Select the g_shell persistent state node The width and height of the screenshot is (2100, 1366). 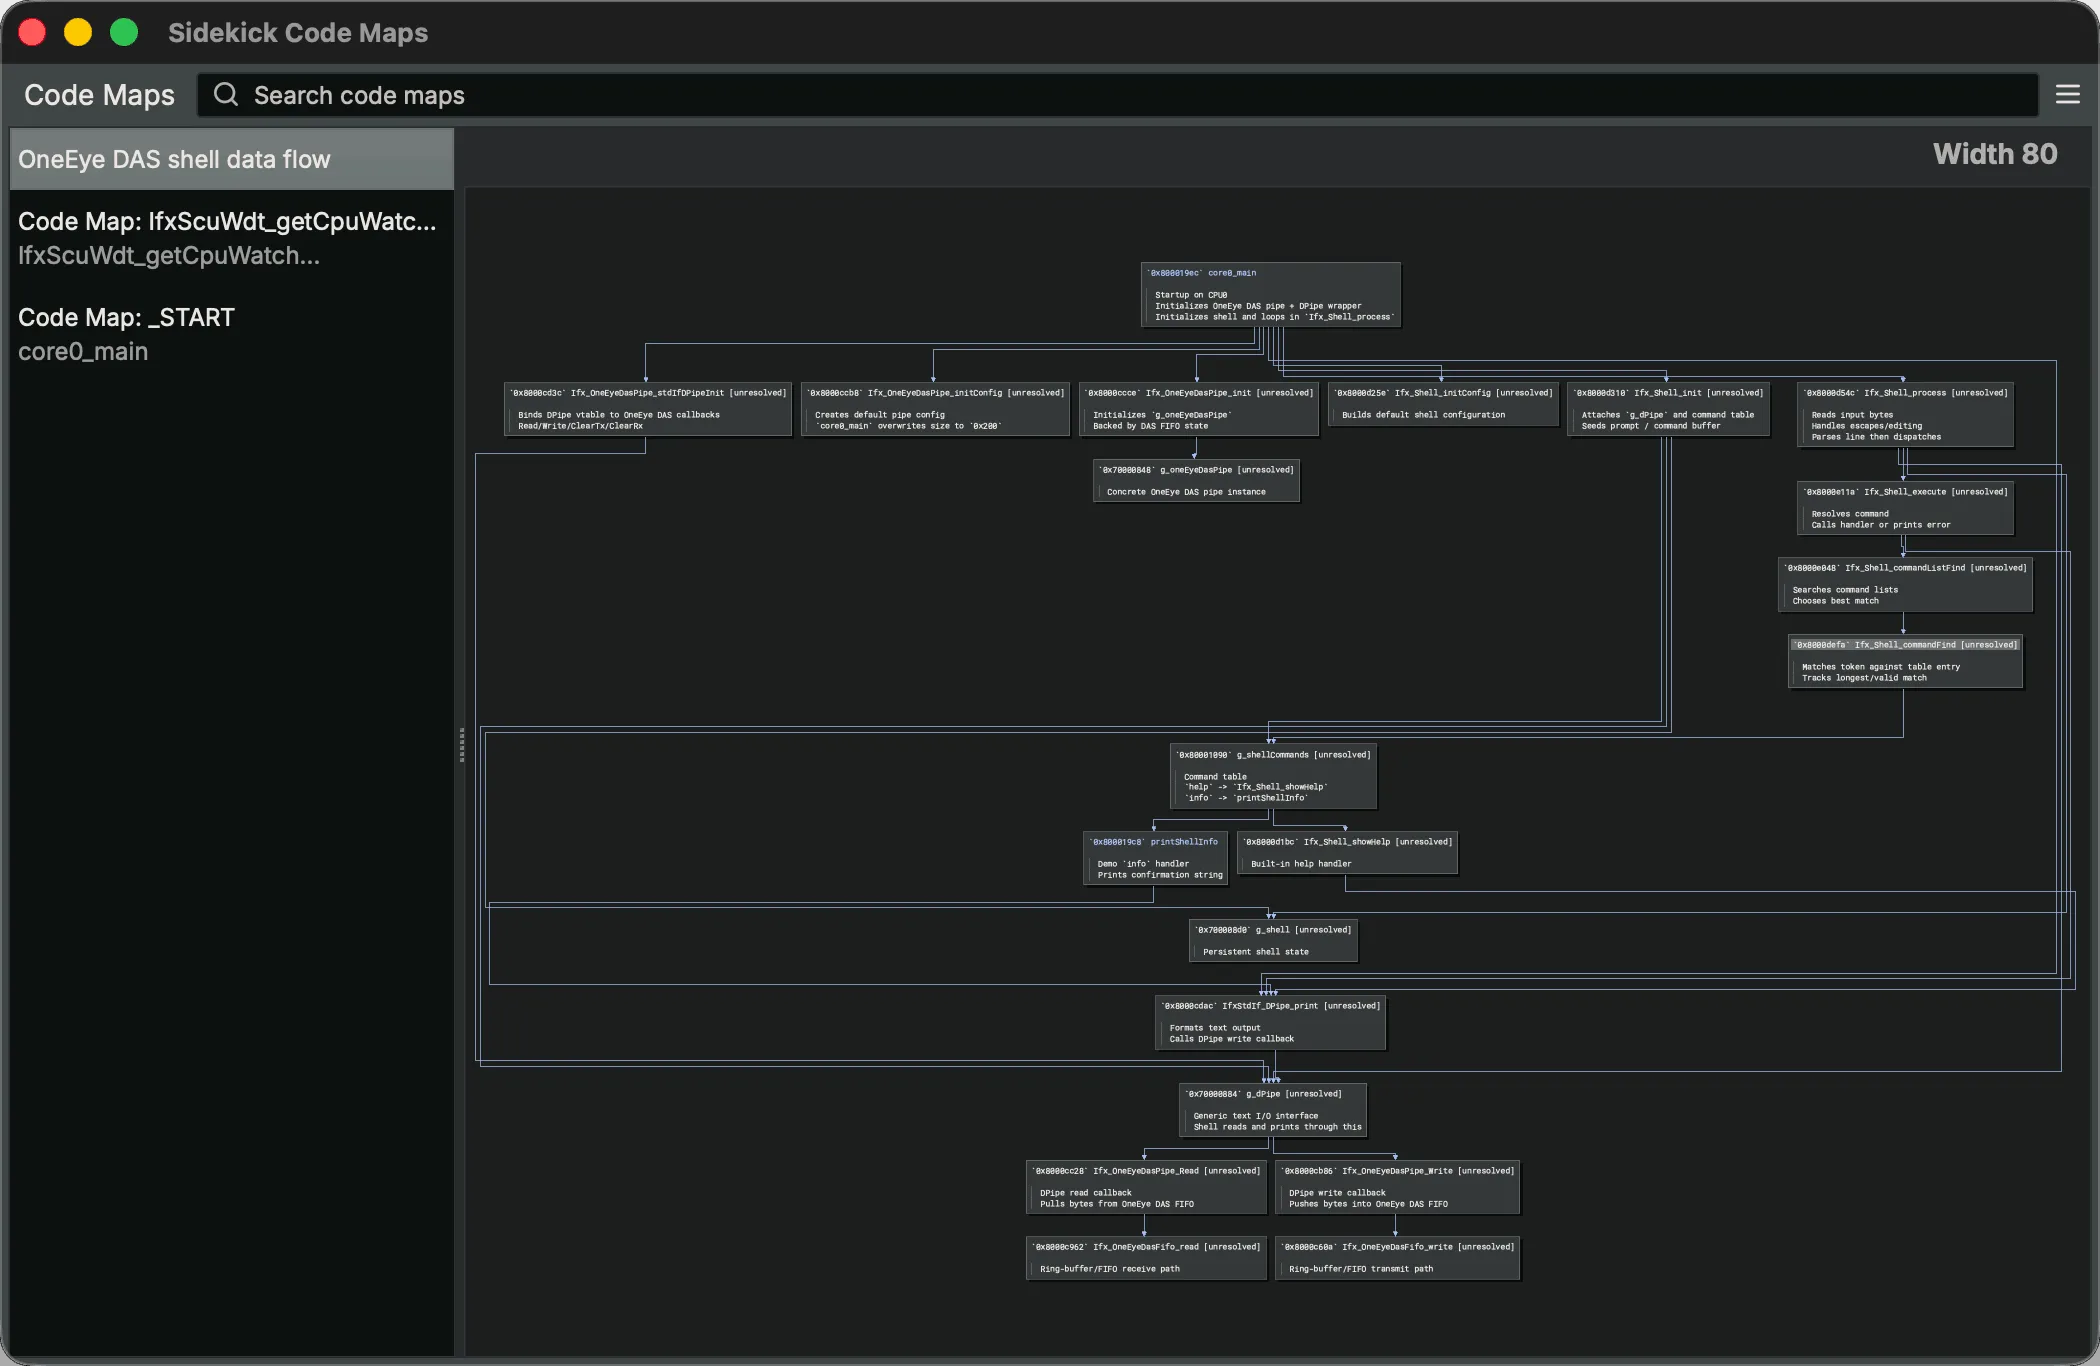[x=1273, y=941]
